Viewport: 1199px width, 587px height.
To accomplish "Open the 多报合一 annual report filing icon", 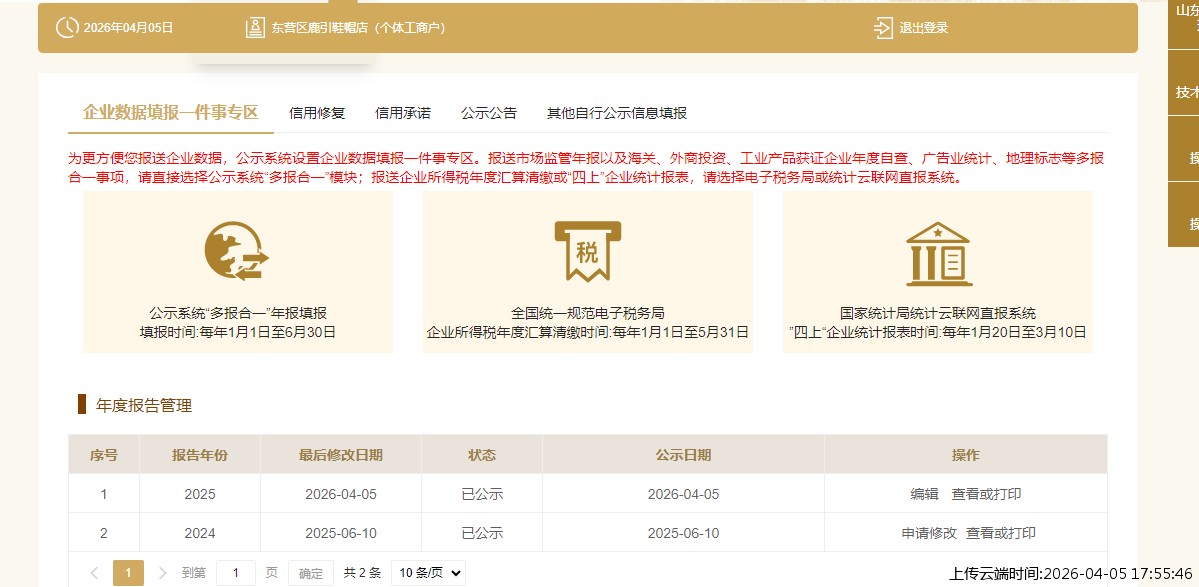I will [x=237, y=252].
